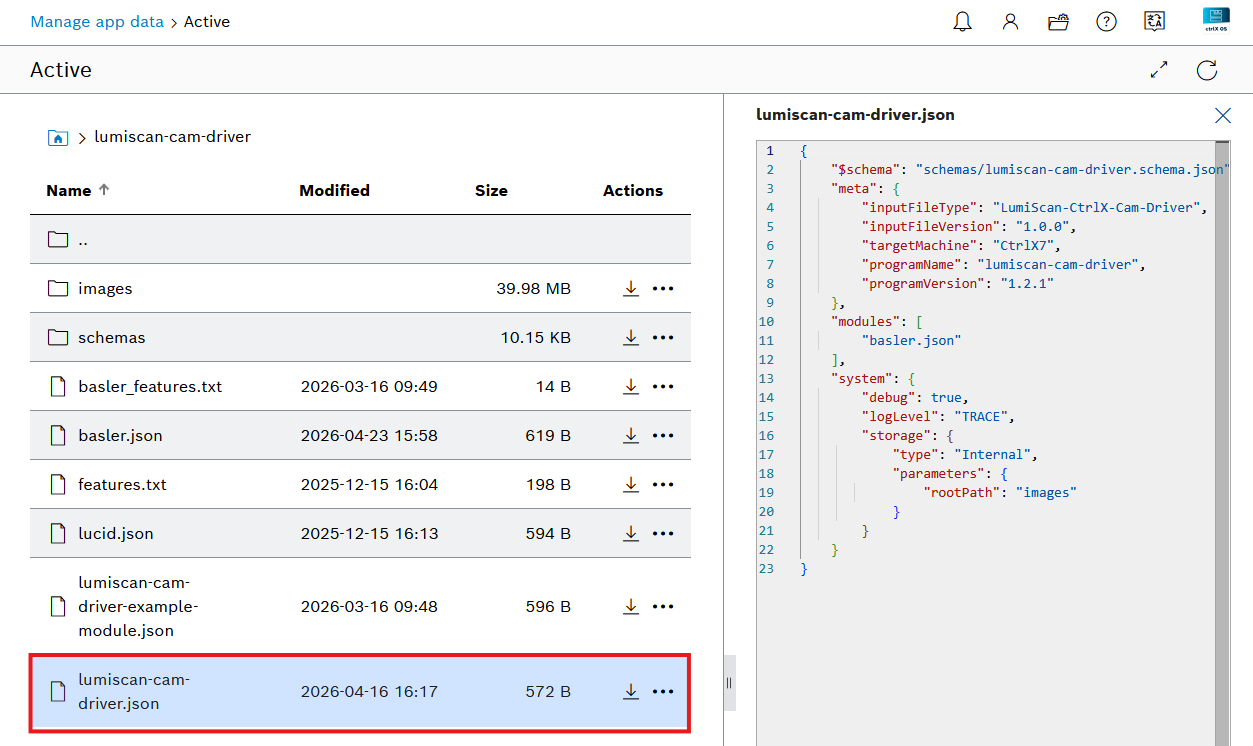1253x746 pixels.
Task: Download basler.json file
Action: click(x=631, y=436)
